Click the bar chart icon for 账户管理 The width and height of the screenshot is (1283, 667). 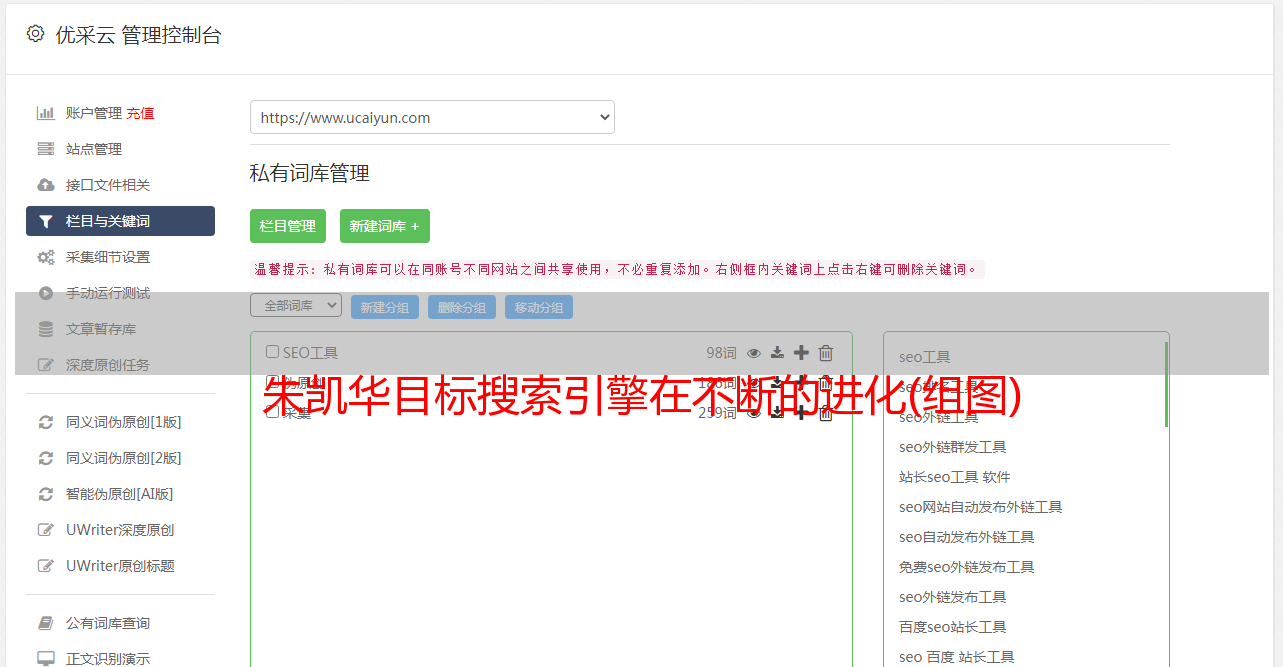(x=46, y=113)
